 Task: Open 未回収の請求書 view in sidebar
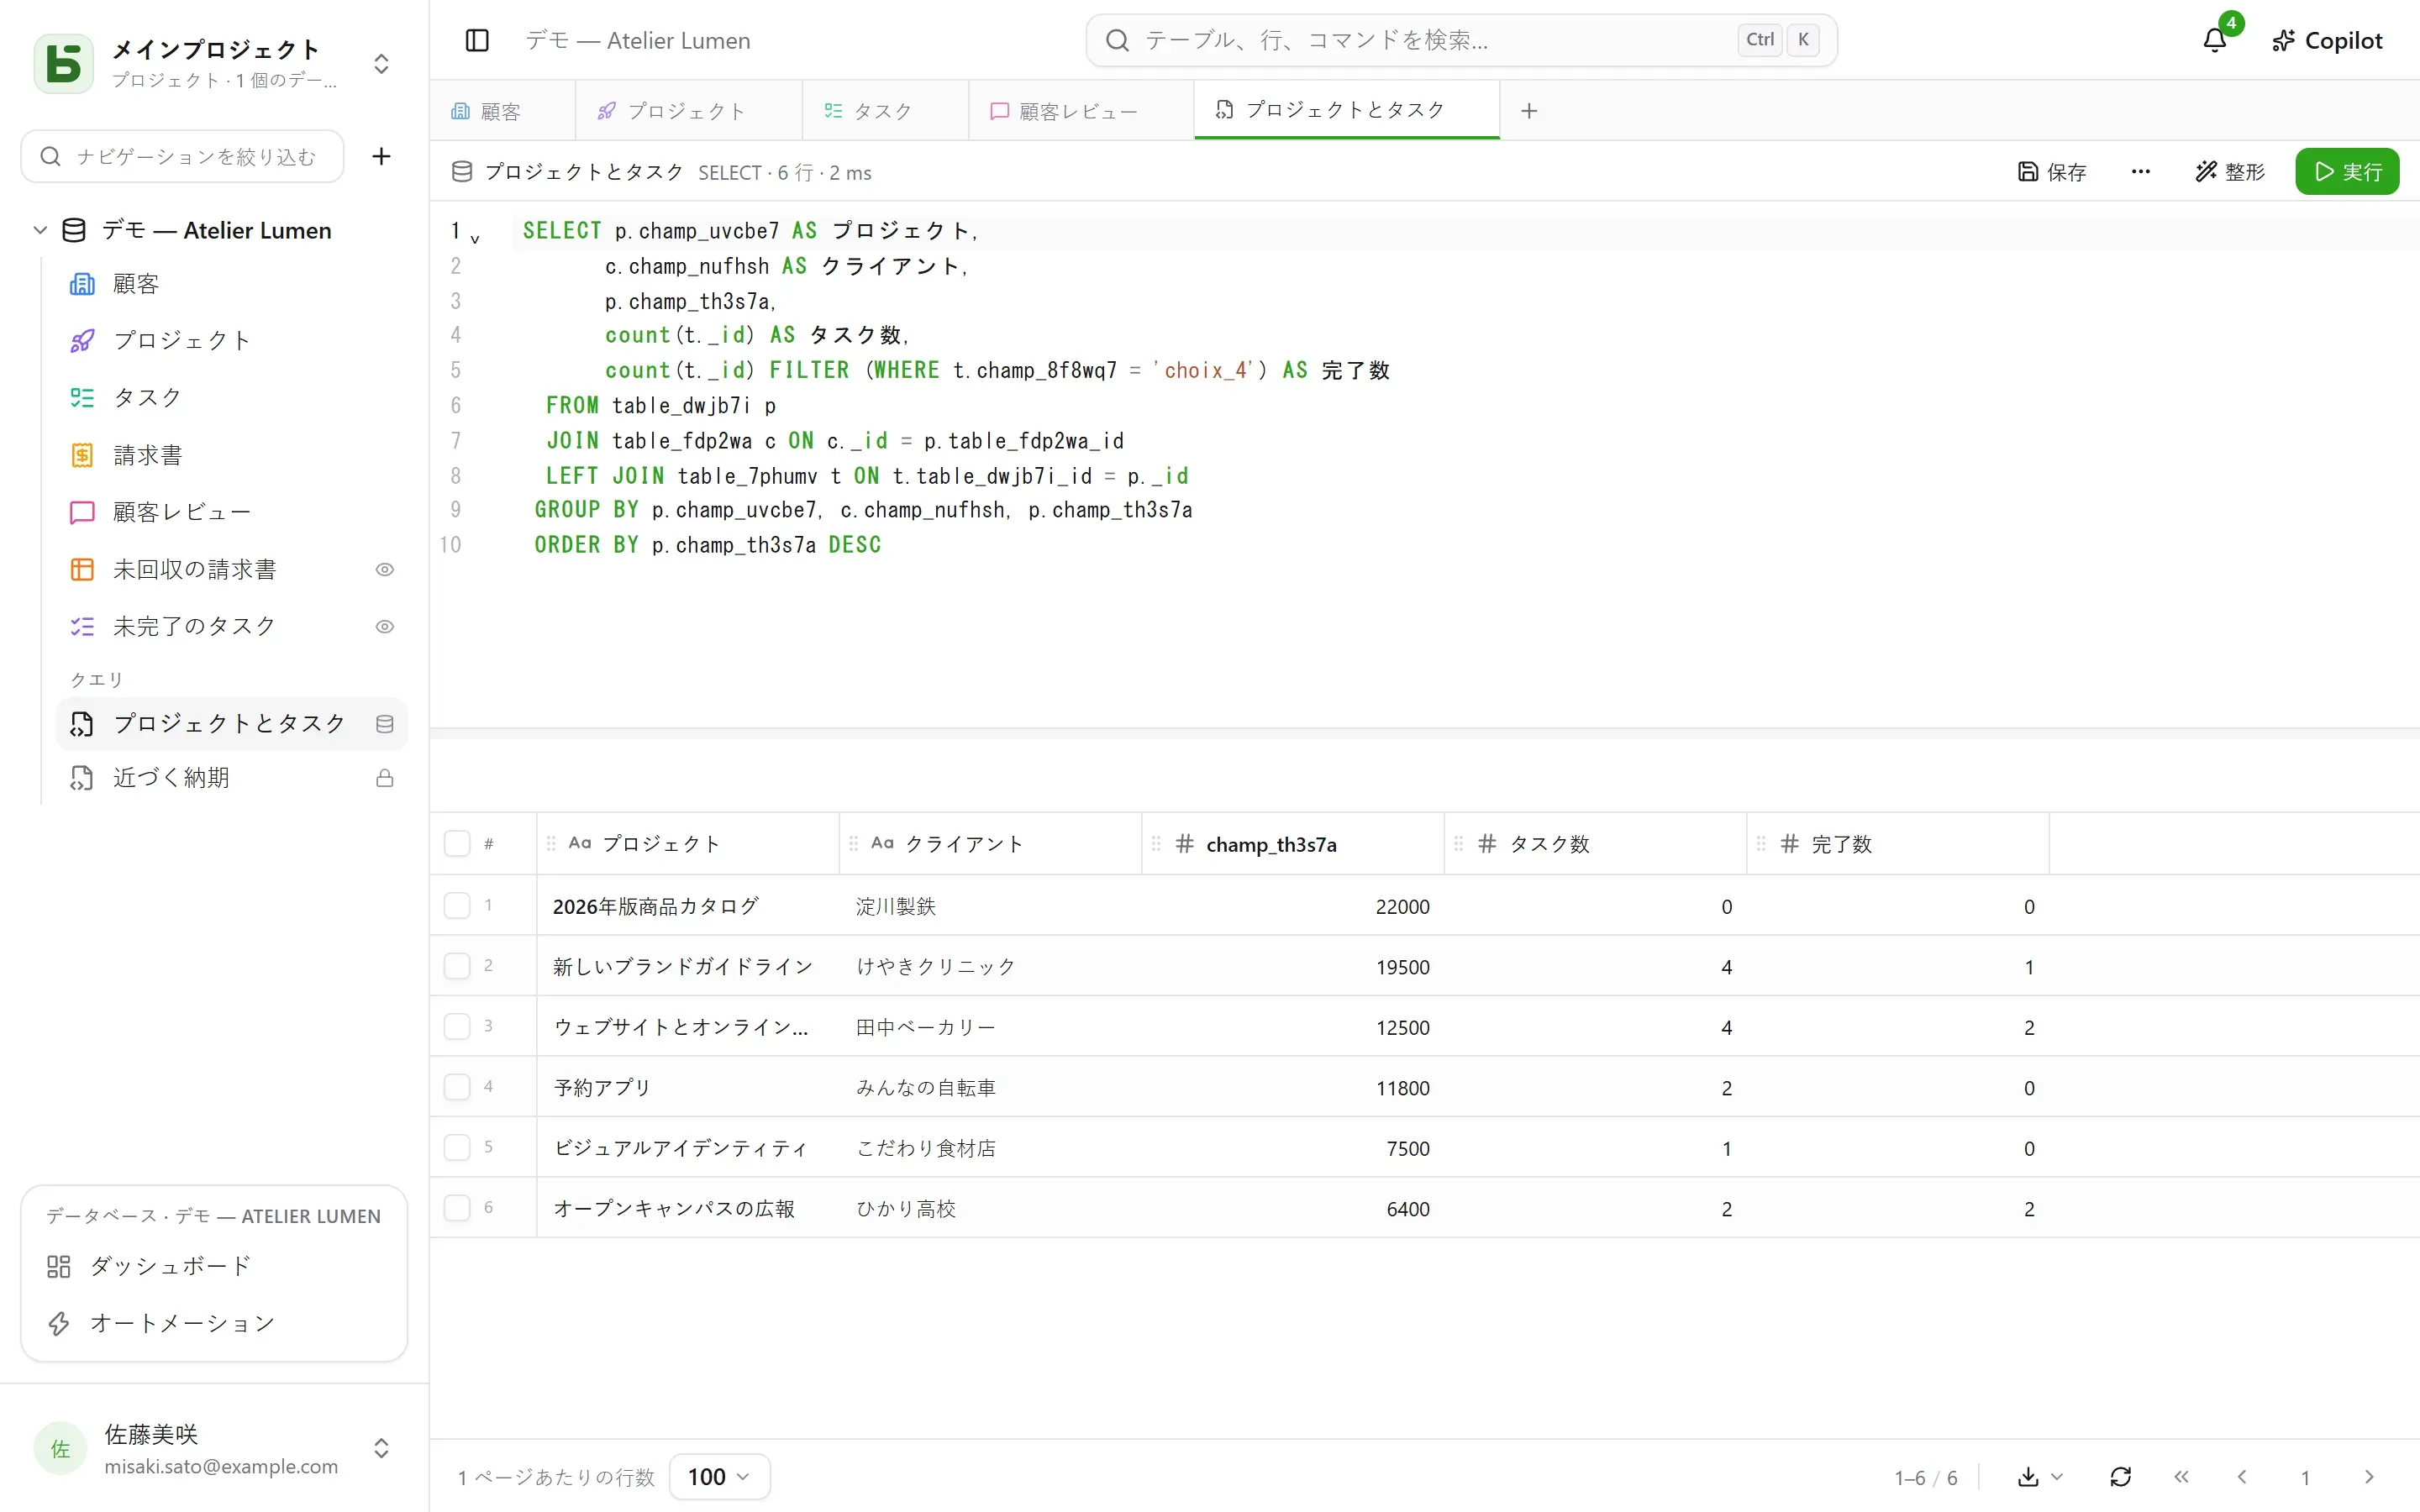pos(232,570)
